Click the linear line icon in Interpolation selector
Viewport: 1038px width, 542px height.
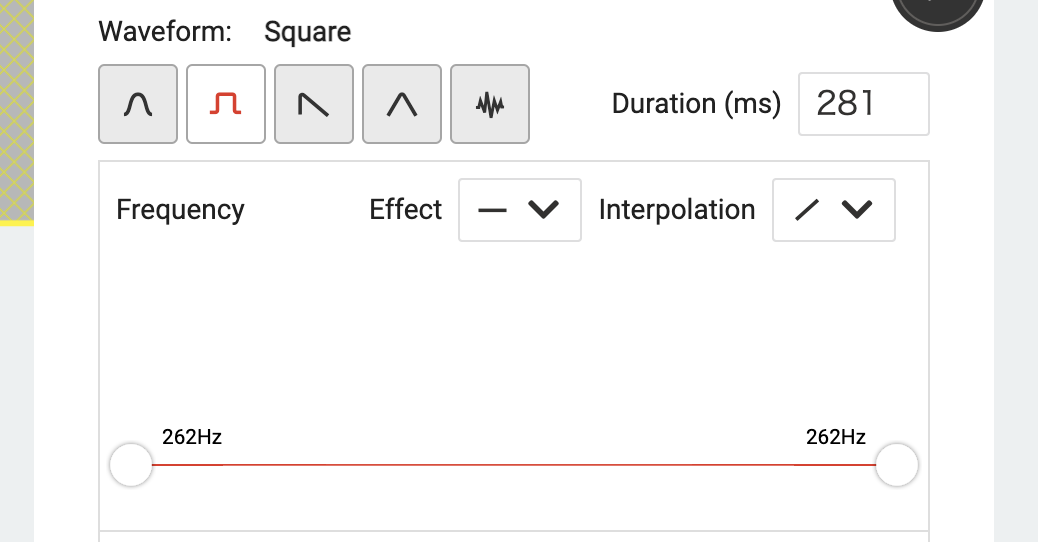(x=808, y=210)
